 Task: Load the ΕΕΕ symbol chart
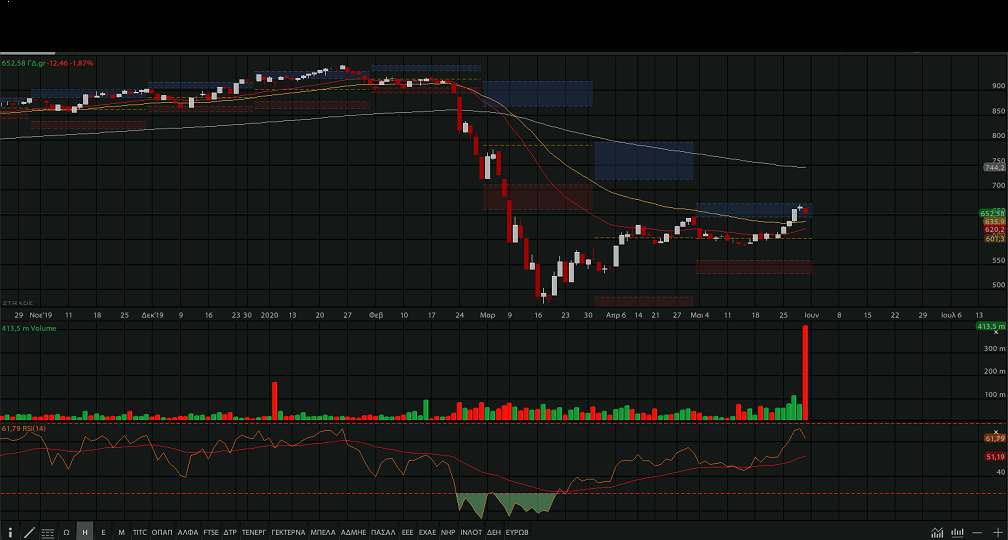pyautogui.click(x=408, y=532)
